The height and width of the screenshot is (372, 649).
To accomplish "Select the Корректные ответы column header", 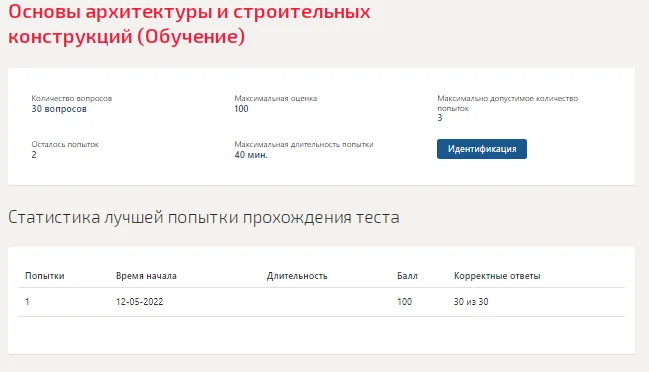I will [x=497, y=276].
